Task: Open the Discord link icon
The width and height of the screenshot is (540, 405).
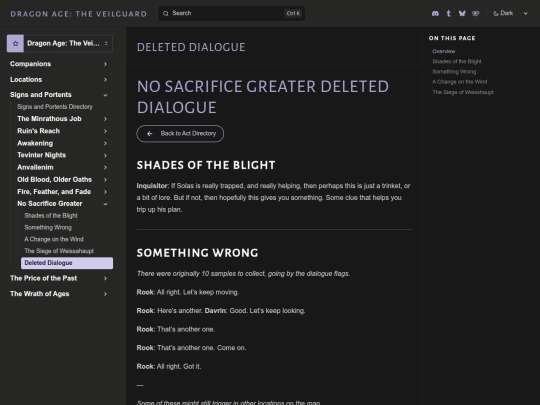Action: pos(435,13)
